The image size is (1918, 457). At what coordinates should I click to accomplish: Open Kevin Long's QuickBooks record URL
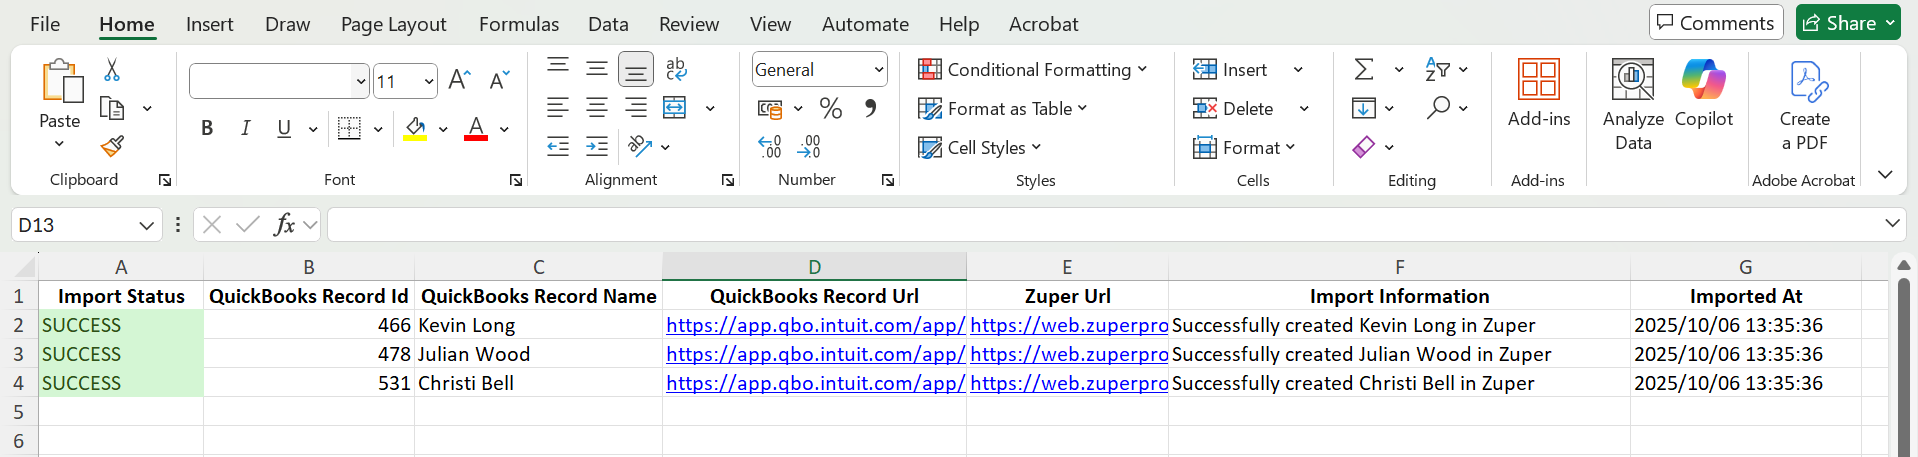tap(815, 325)
